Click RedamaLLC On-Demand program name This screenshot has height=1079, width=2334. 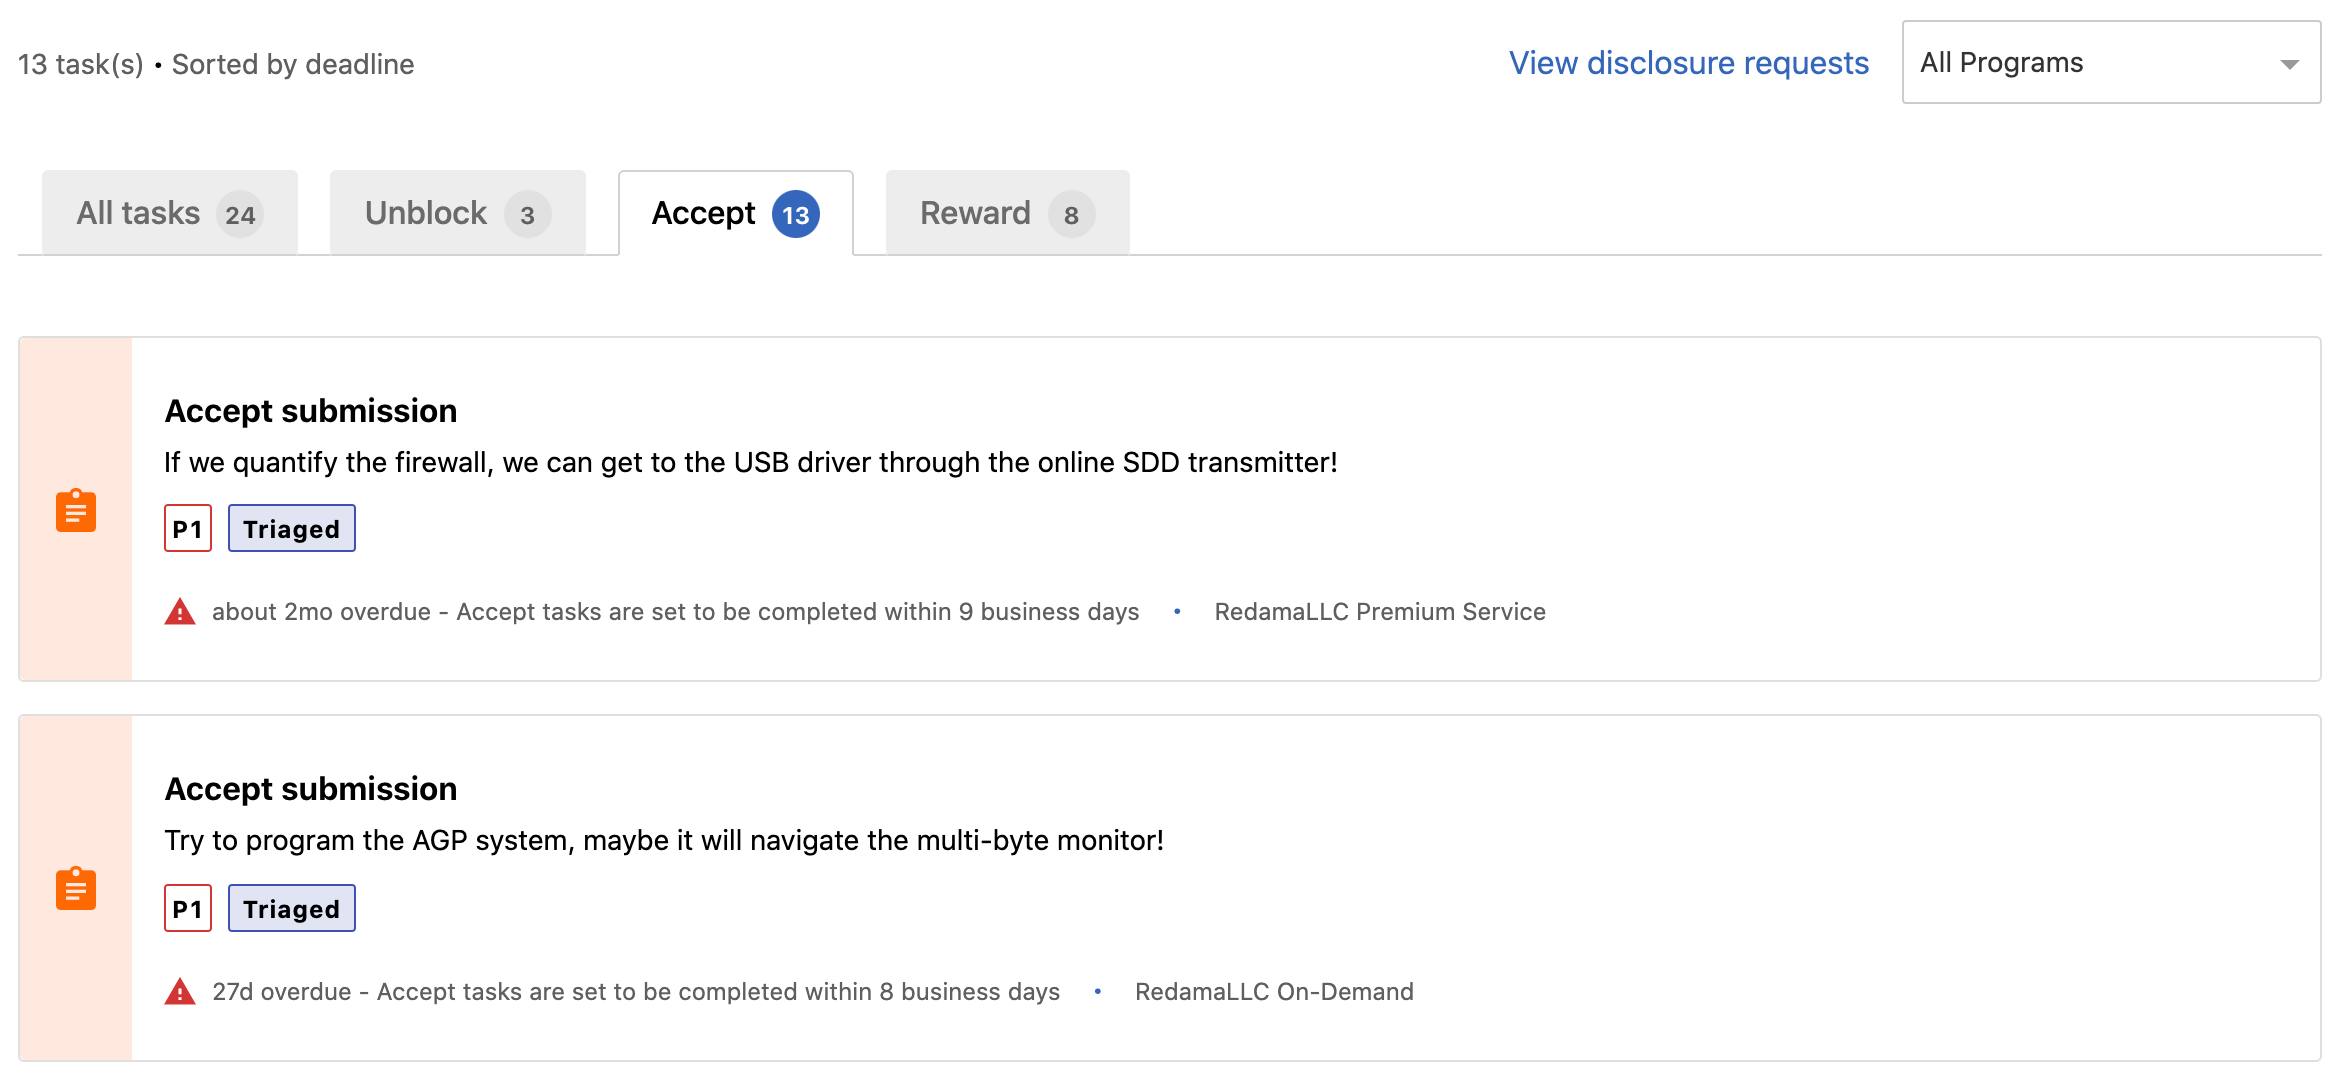tap(1274, 992)
